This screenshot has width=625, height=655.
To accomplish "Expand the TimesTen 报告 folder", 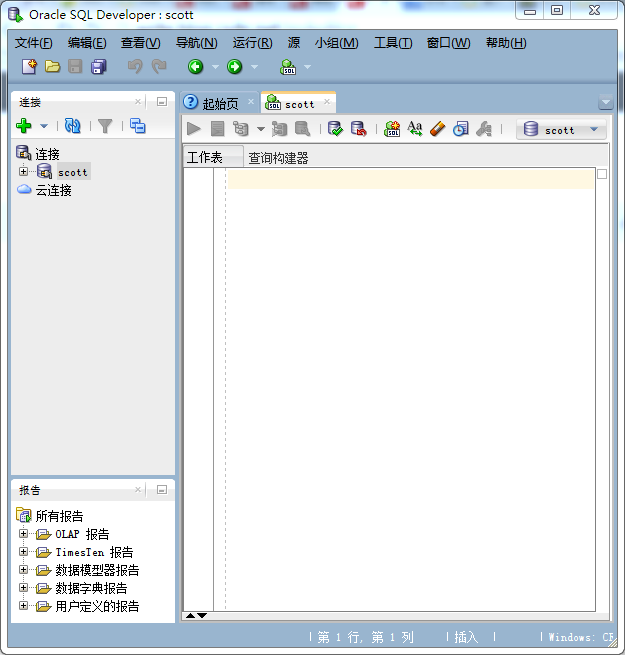I will point(23,551).
